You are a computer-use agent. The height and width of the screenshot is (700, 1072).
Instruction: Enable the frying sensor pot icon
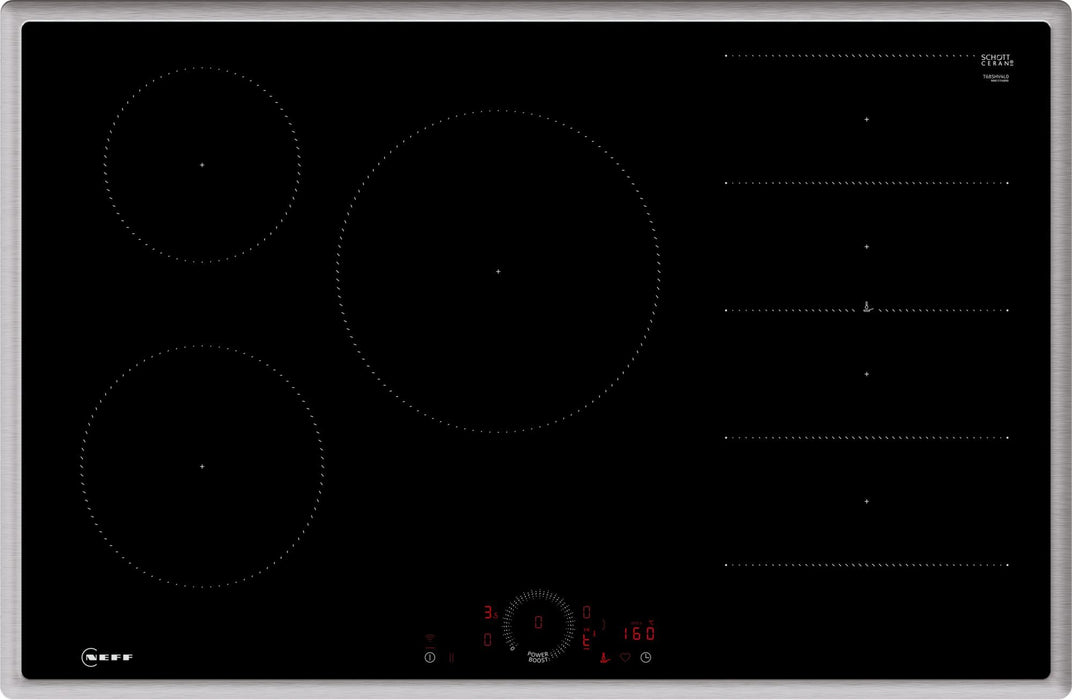coord(605,657)
